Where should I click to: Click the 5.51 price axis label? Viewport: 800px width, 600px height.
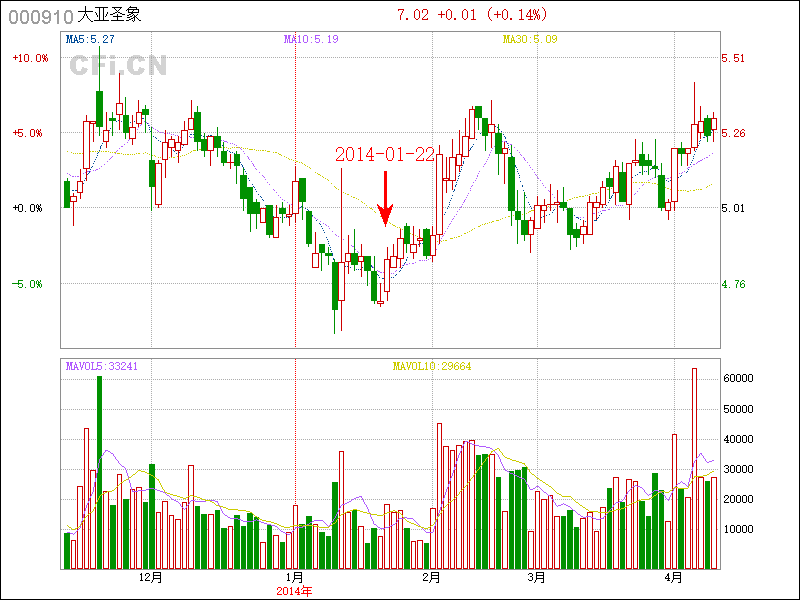tap(733, 58)
